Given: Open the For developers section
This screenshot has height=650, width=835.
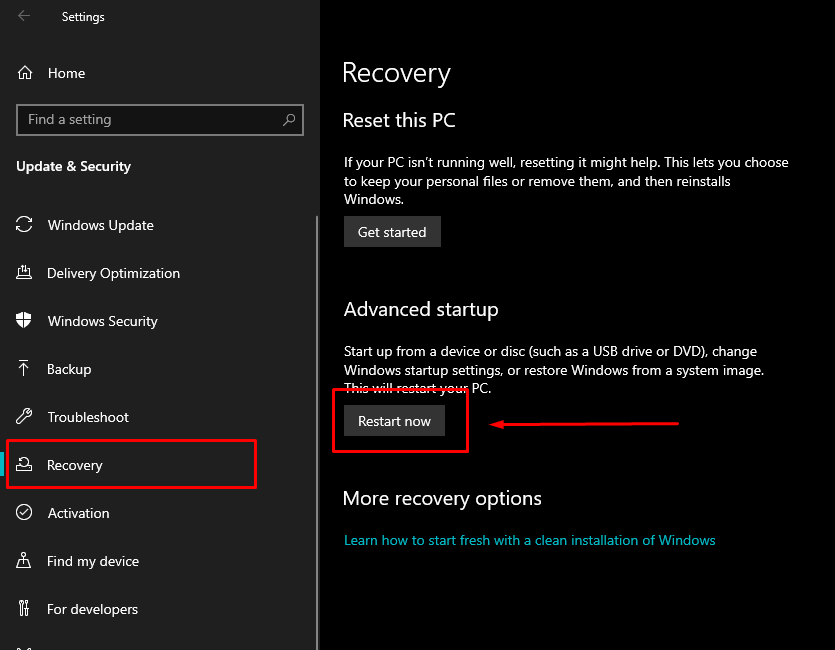Looking at the screenshot, I should (x=93, y=609).
